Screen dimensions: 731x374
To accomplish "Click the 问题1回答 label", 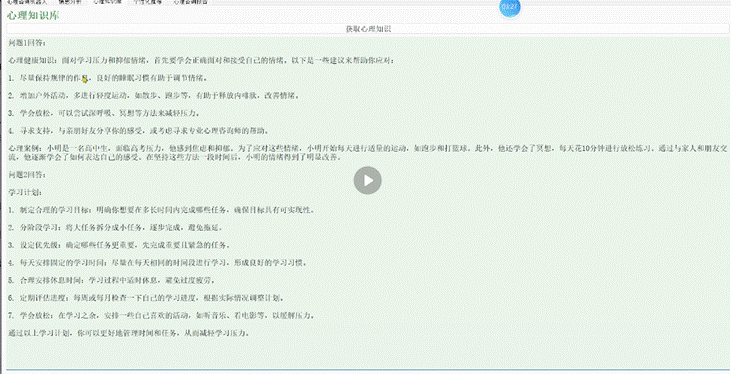I will tap(27, 43).
